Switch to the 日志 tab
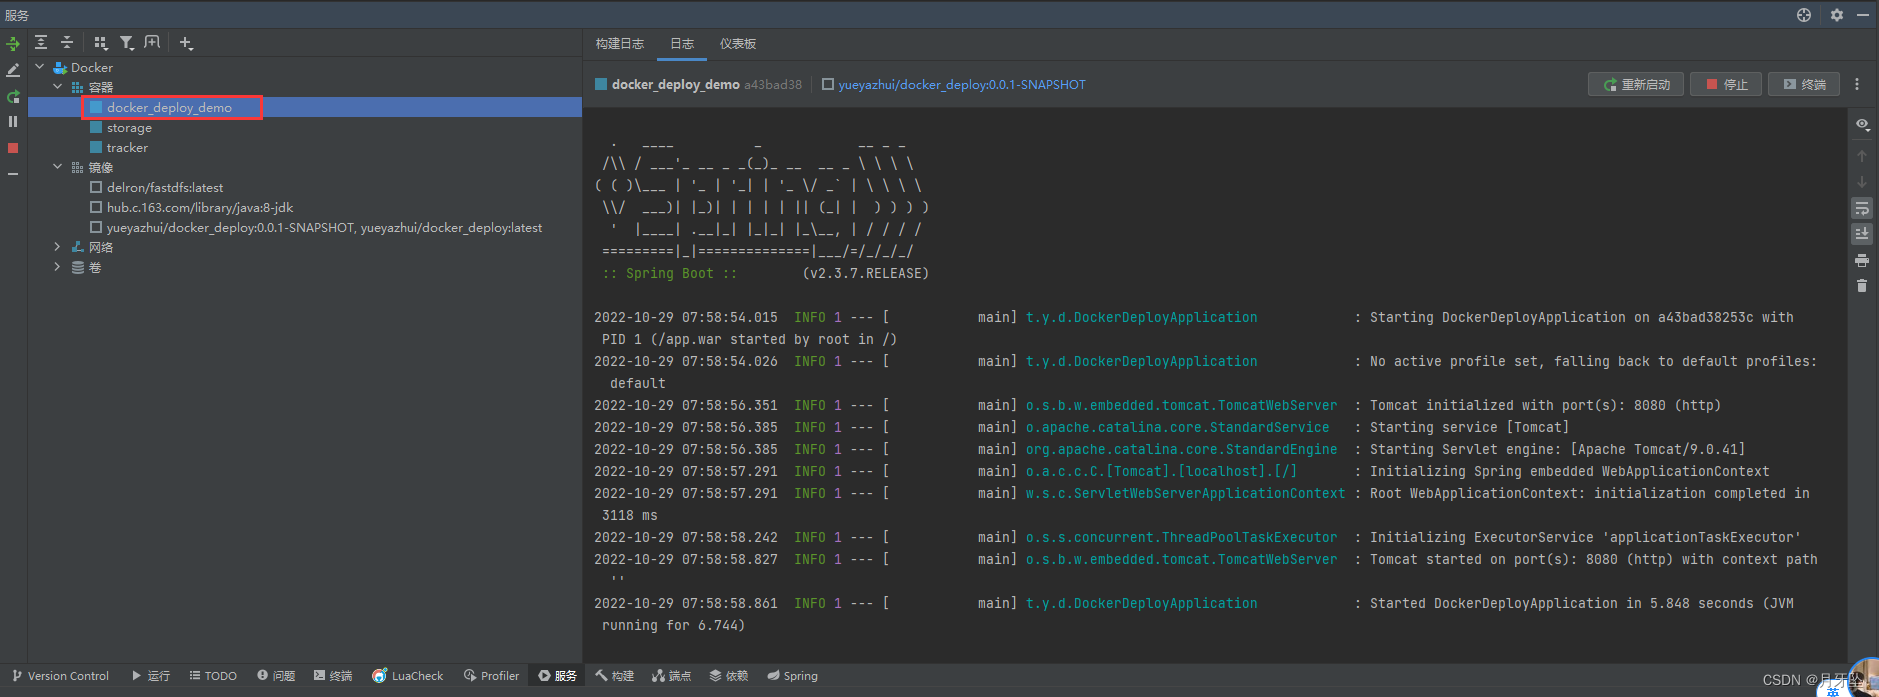This screenshot has height=697, width=1879. (682, 44)
